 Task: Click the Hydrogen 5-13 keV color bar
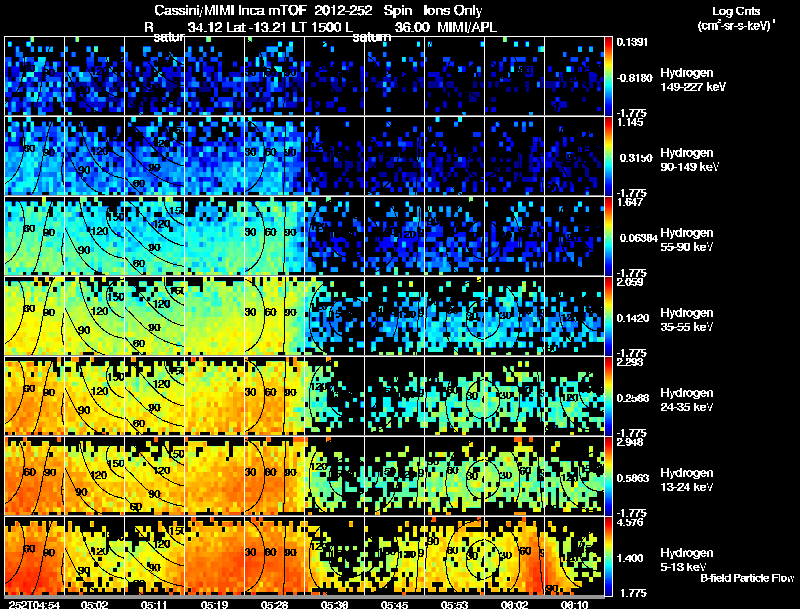coord(608,556)
